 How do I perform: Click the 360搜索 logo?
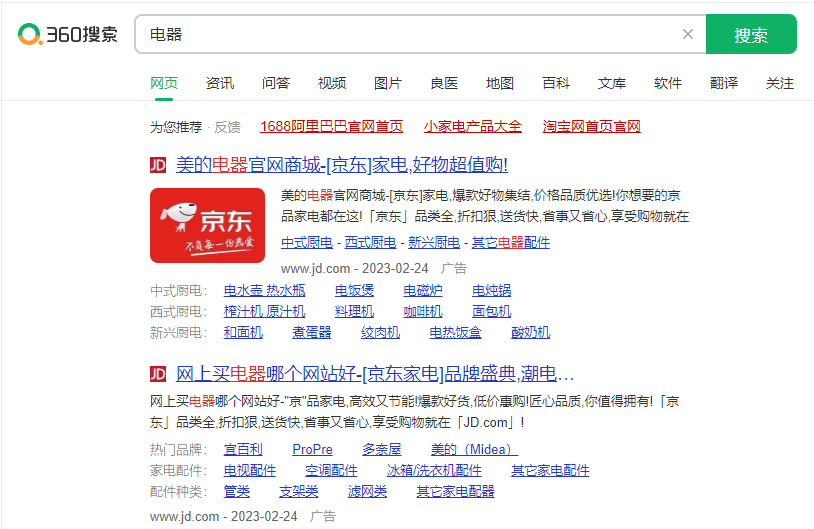(68, 34)
